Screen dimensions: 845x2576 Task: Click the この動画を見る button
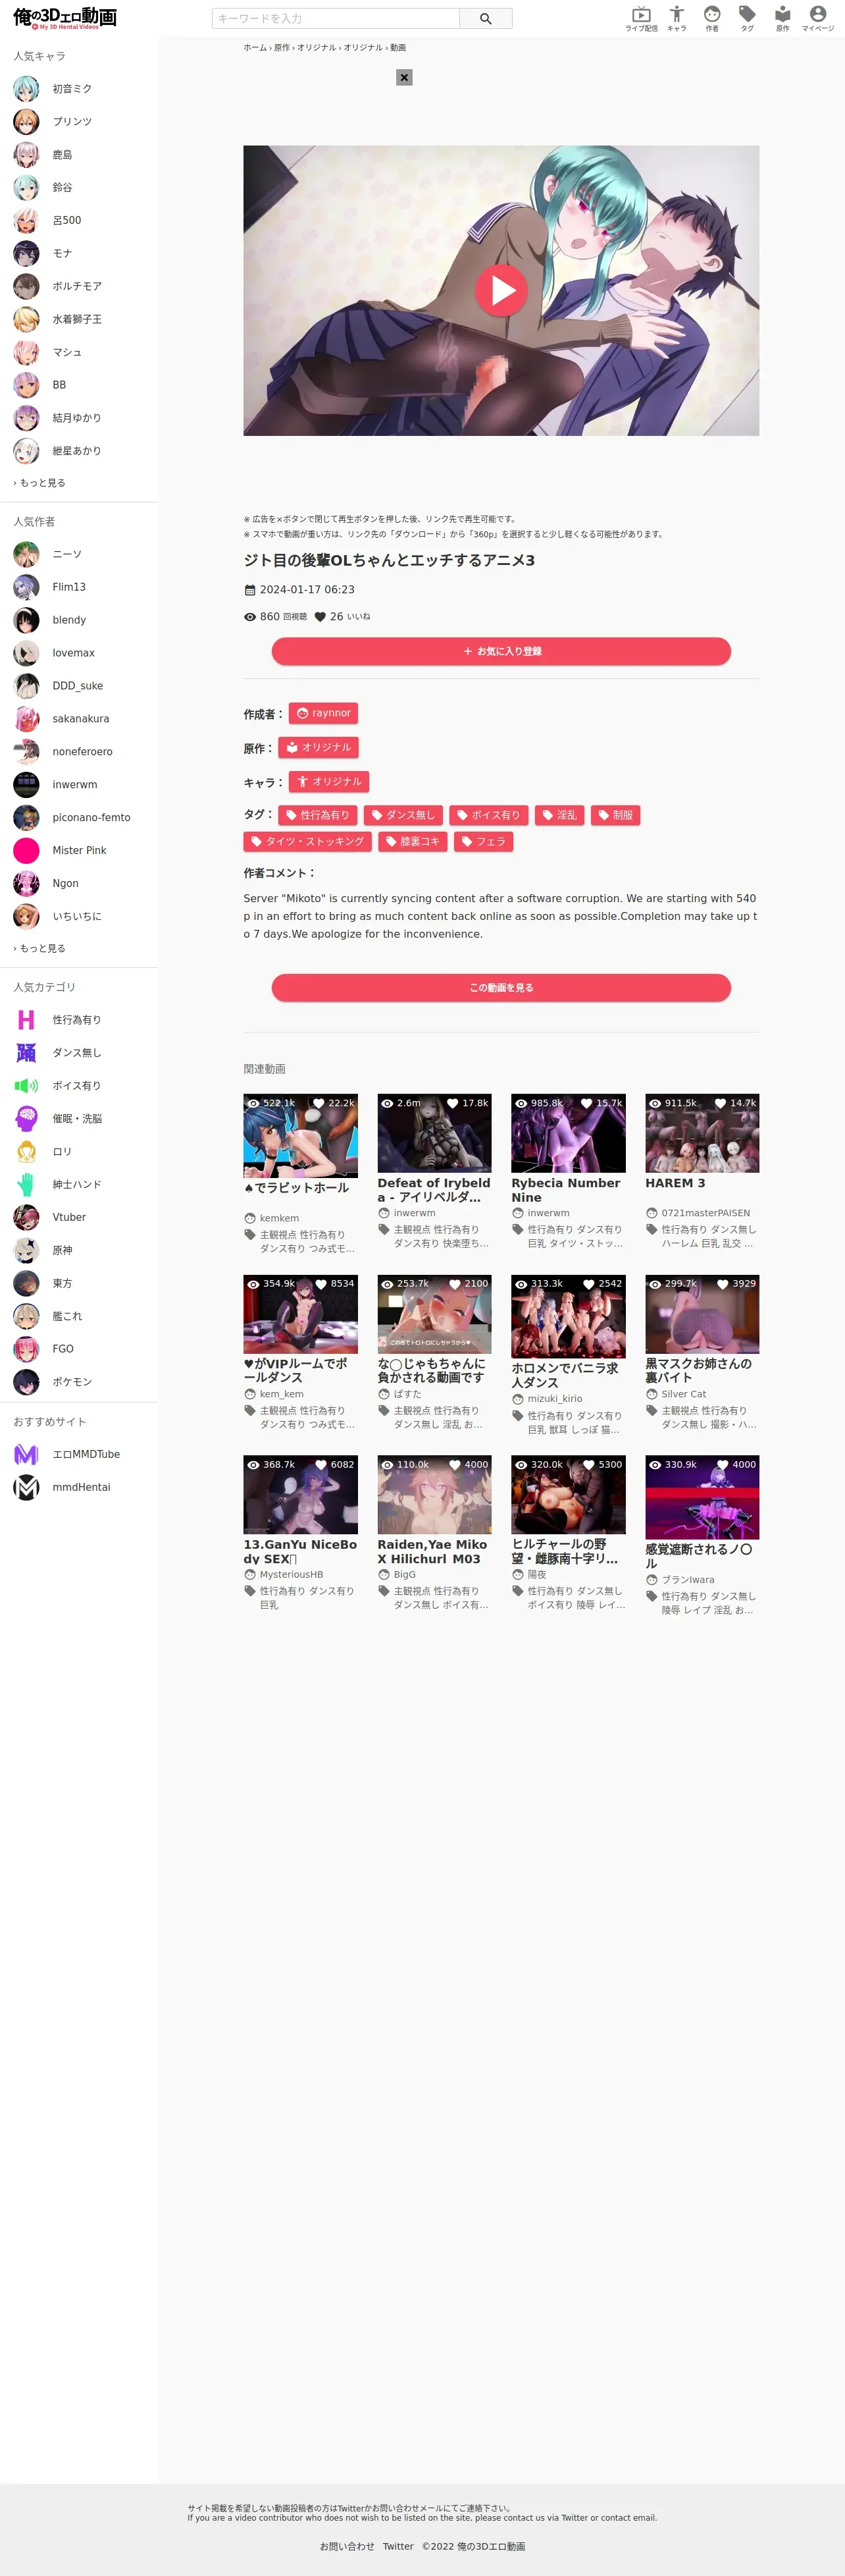click(x=501, y=987)
